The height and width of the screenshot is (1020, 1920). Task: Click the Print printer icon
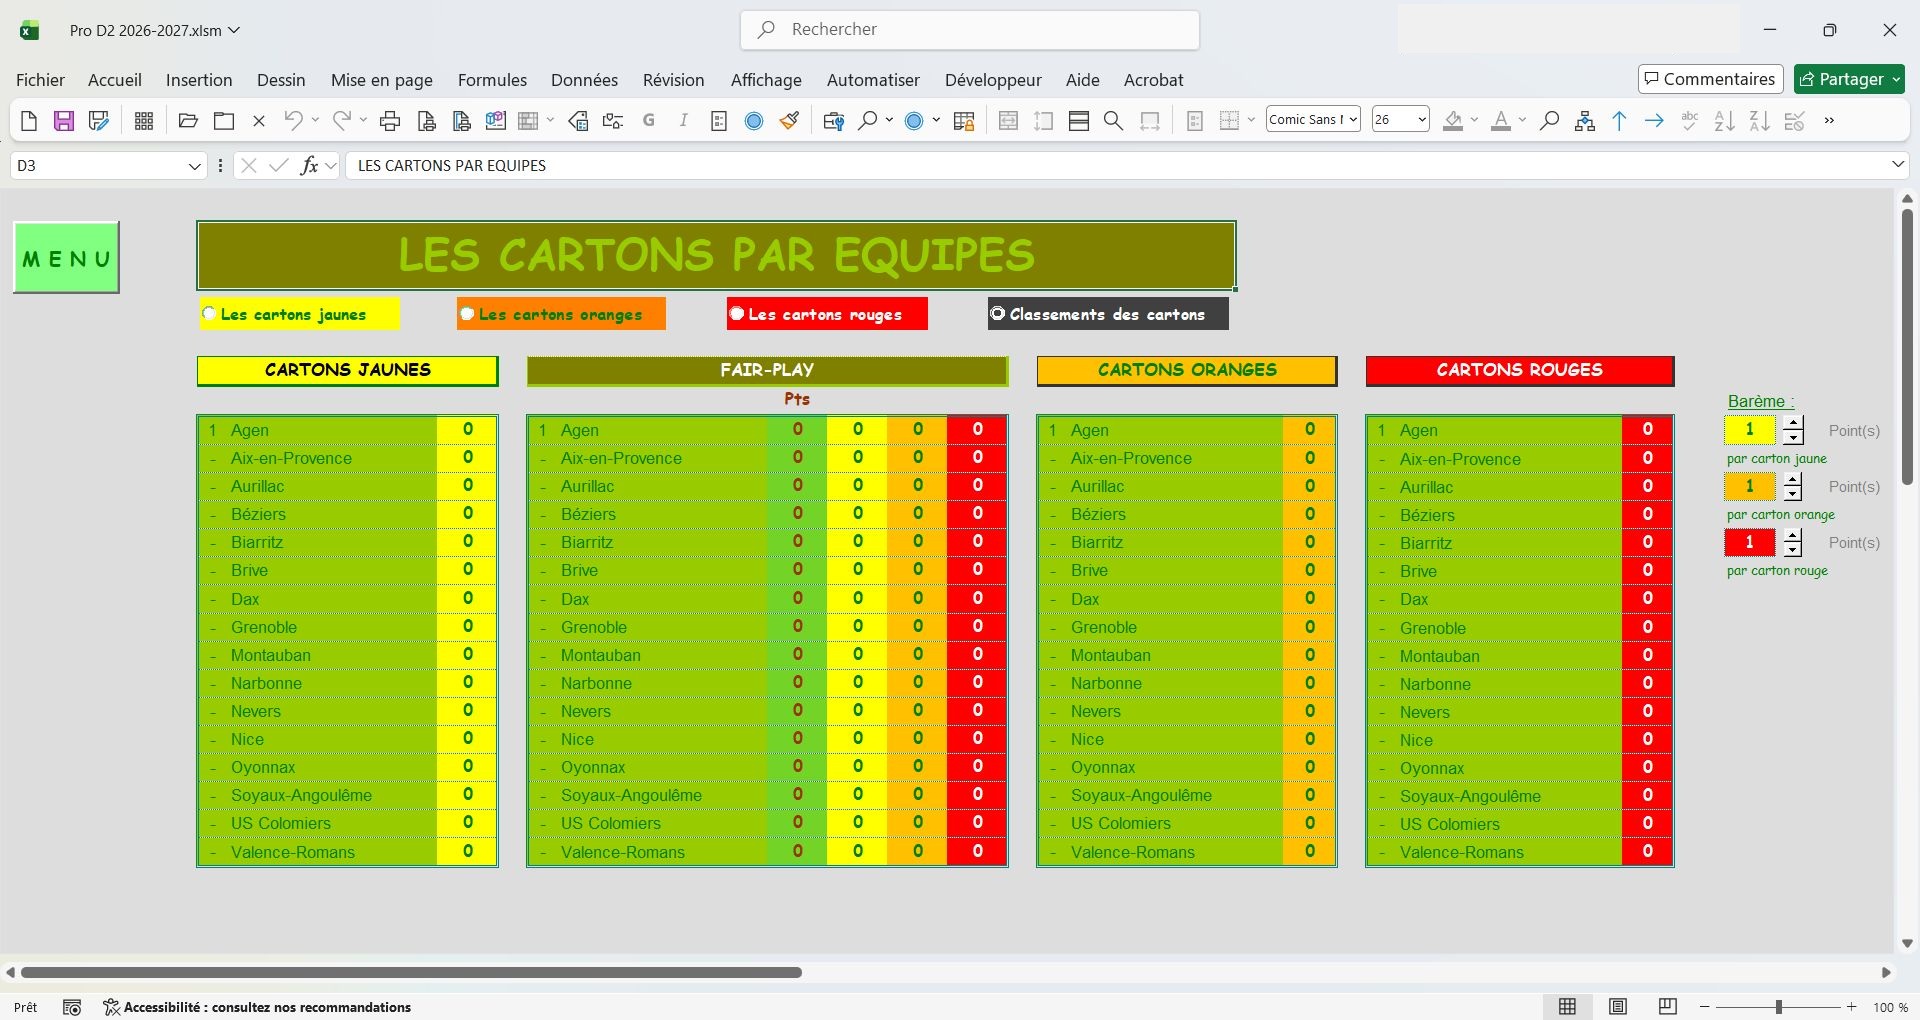tap(390, 121)
